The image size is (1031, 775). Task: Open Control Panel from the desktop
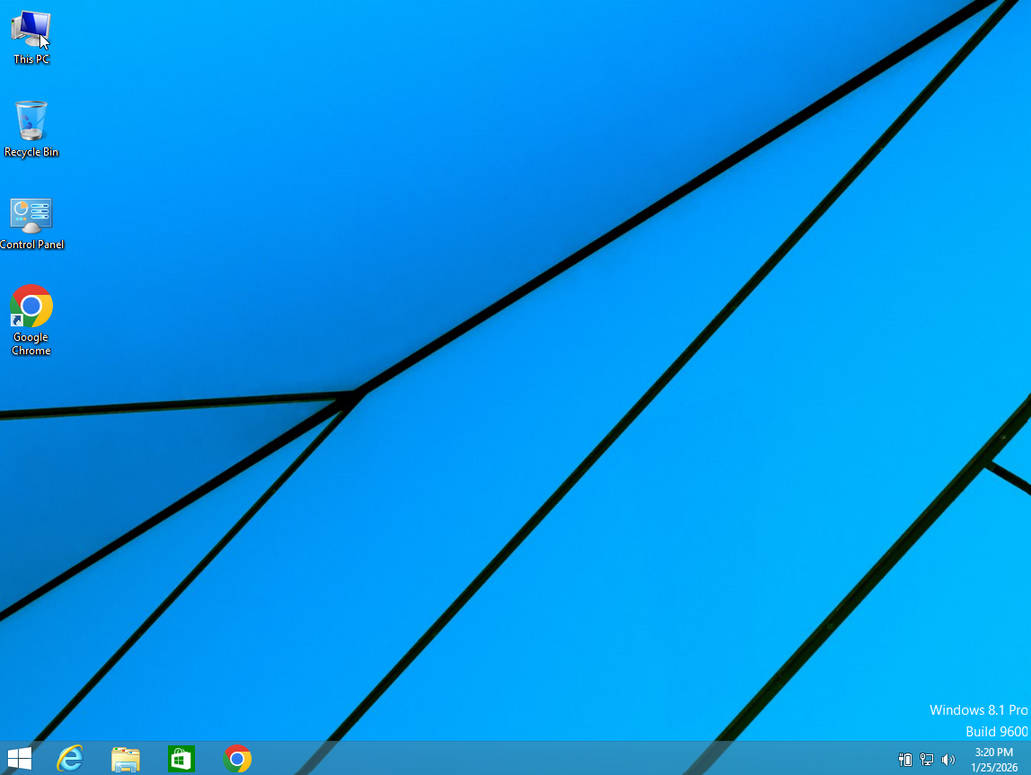coord(31,215)
